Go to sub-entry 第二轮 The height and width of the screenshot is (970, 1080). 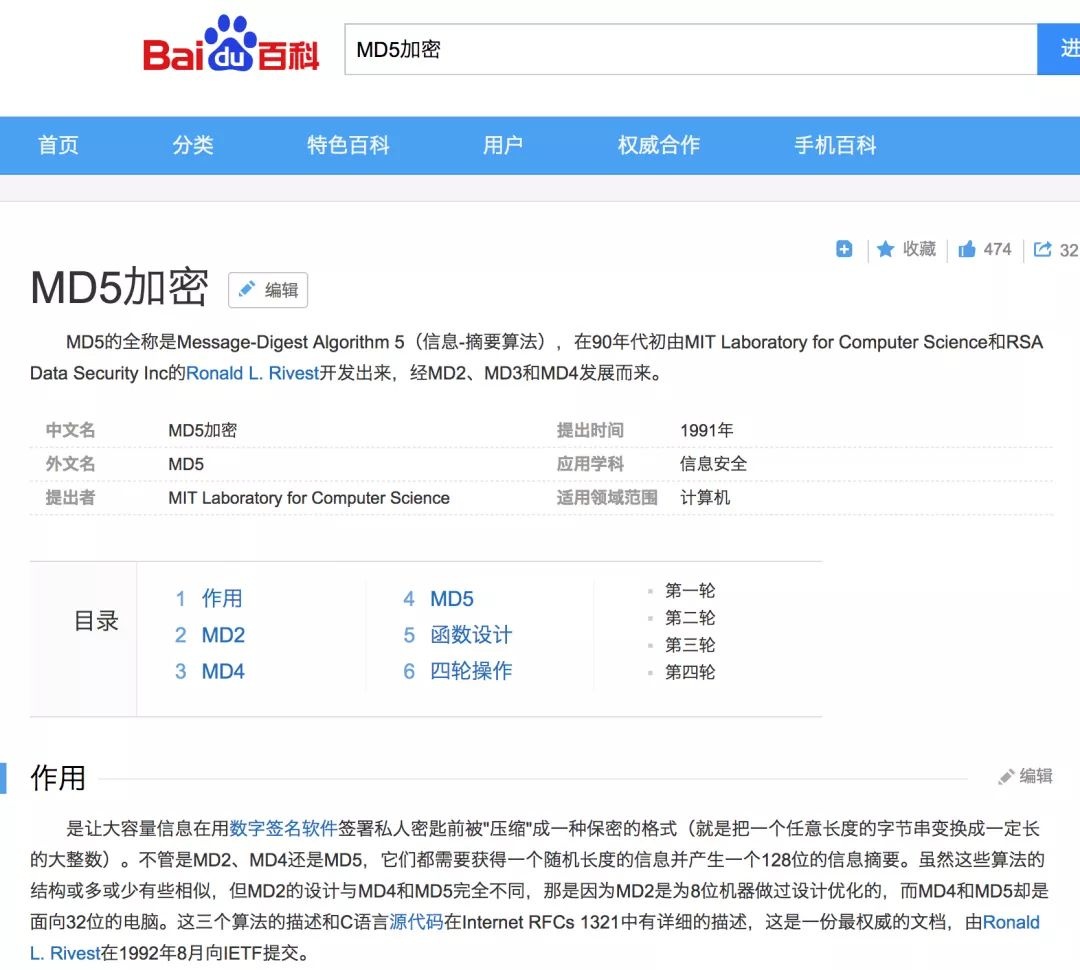(689, 618)
